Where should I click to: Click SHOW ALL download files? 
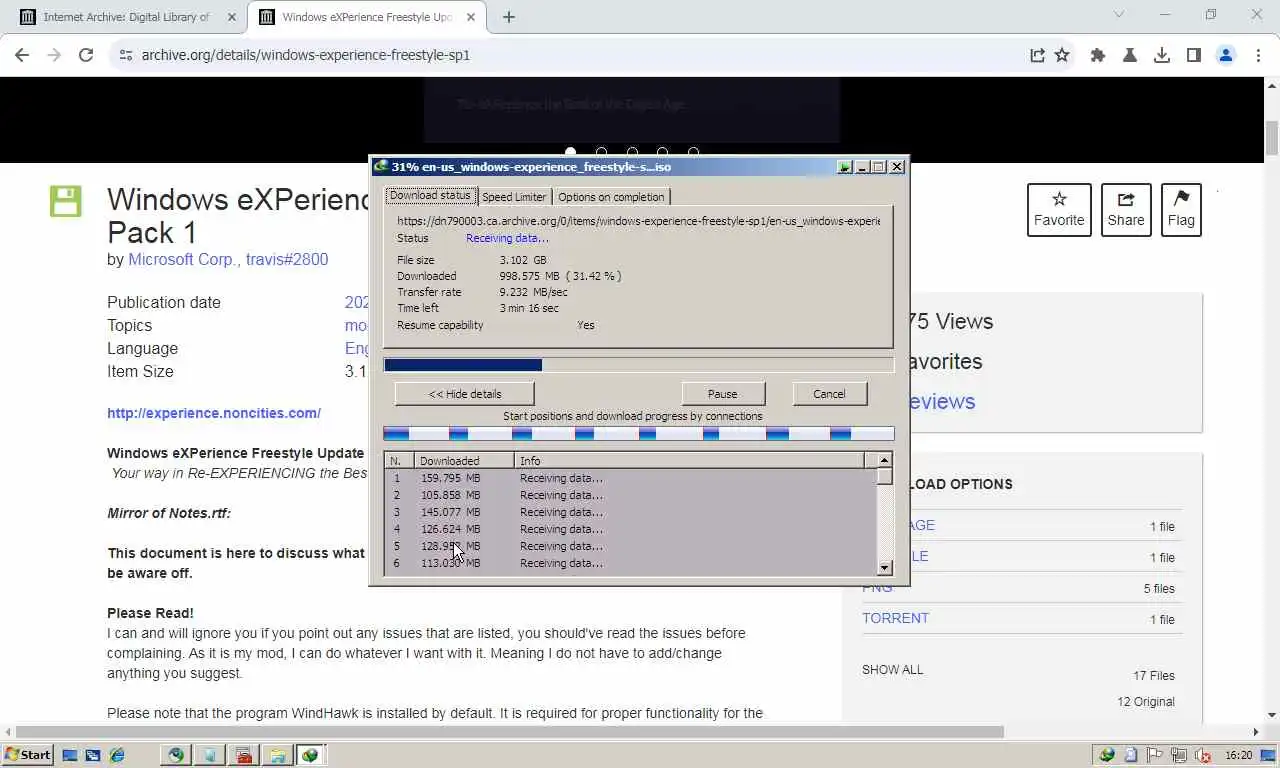click(x=892, y=670)
